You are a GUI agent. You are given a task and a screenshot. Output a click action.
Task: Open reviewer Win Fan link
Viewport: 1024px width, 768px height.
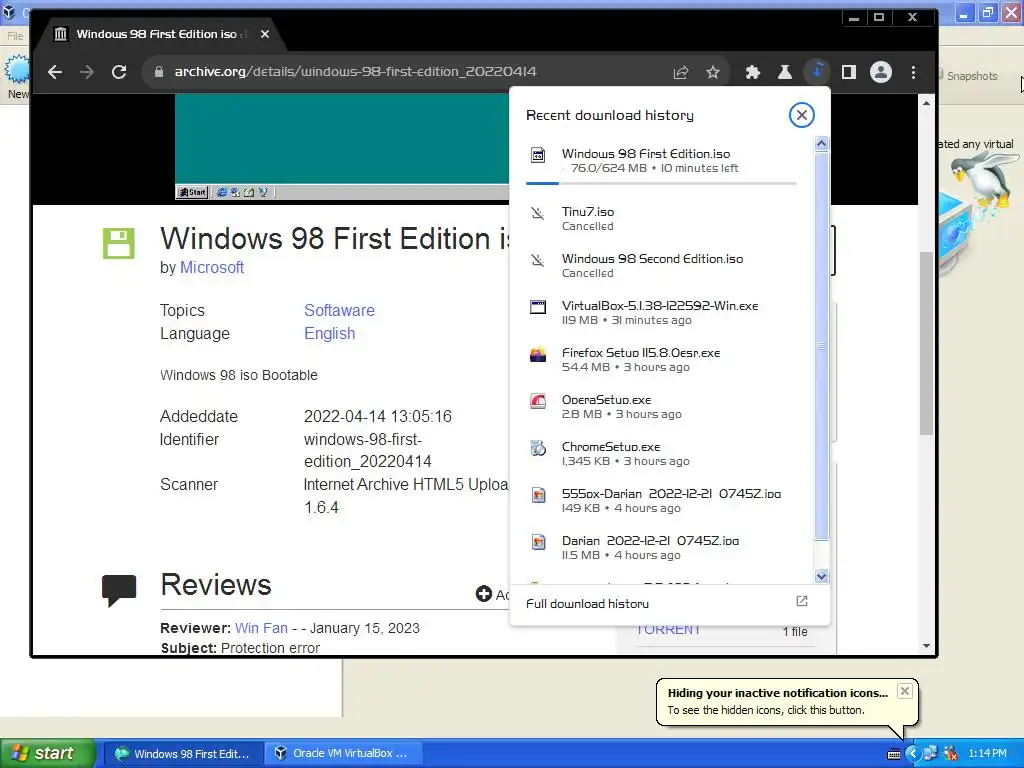tap(261, 628)
